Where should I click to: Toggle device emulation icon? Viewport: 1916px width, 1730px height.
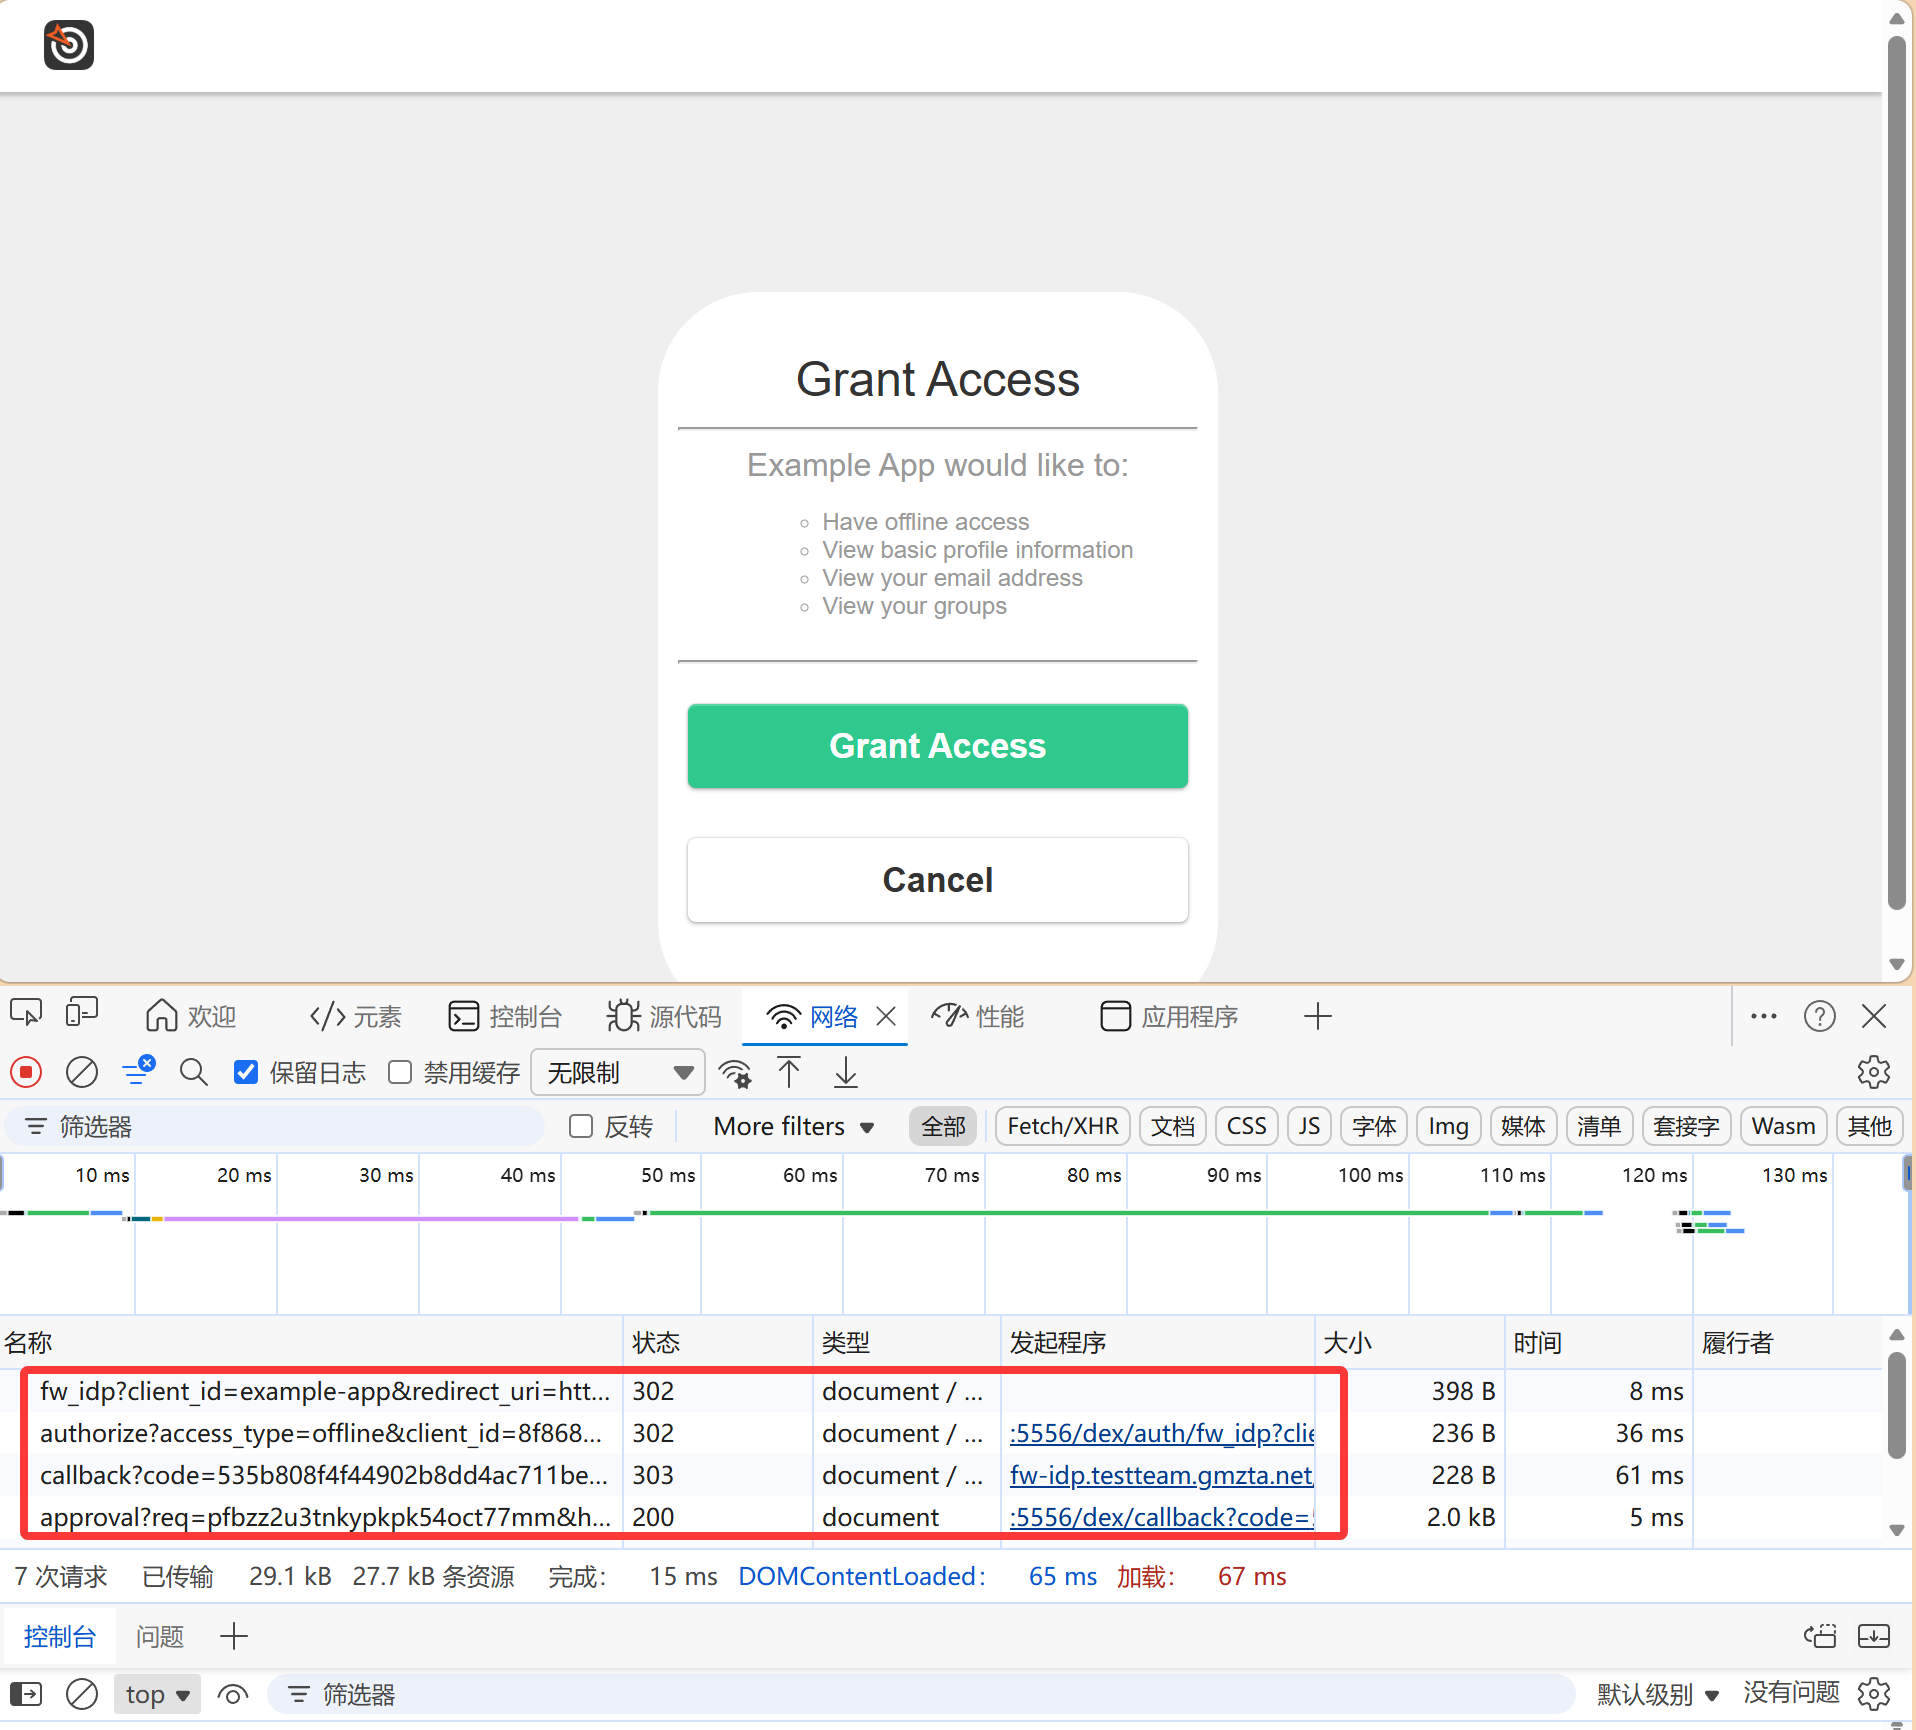pyautogui.click(x=82, y=1014)
